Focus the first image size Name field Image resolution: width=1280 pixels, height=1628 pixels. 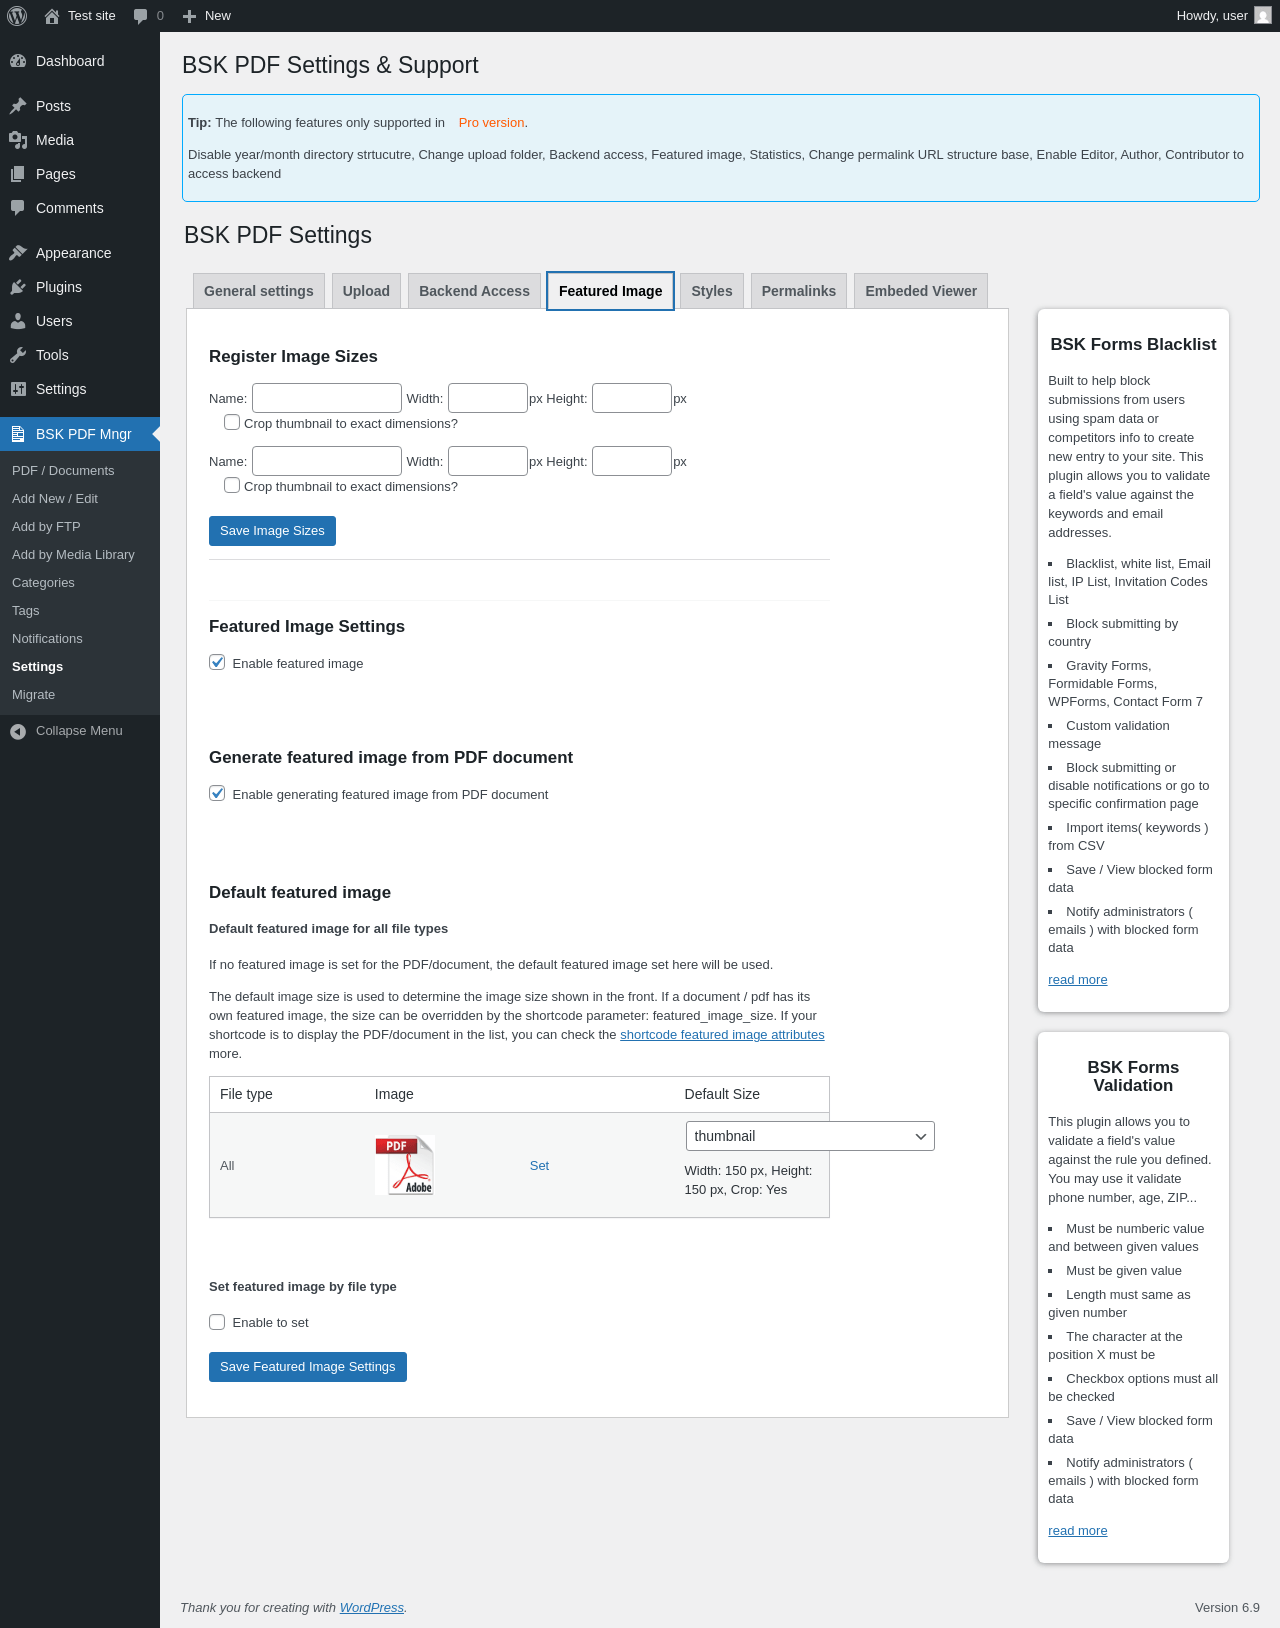(x=327, y=398)
